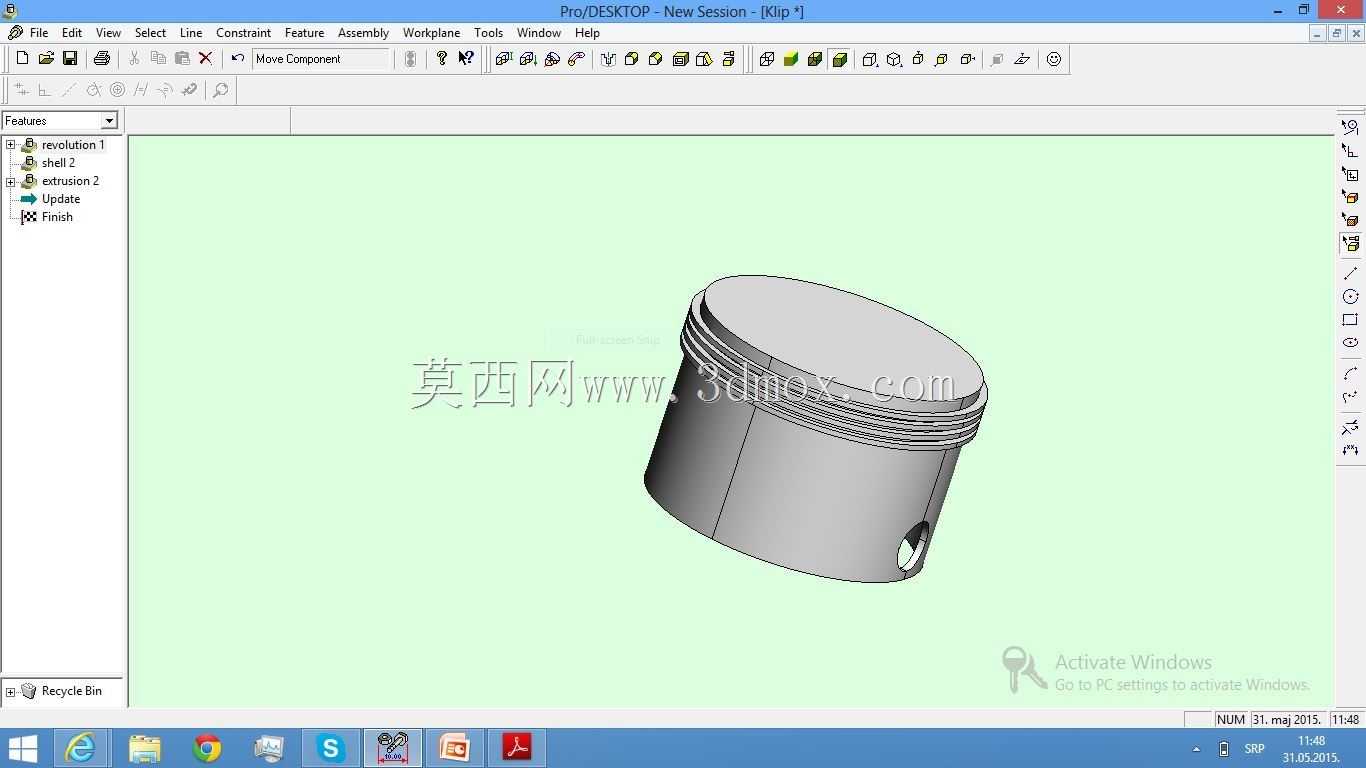Open the Assembly menu
The image size is (1366, 768).
363,33
